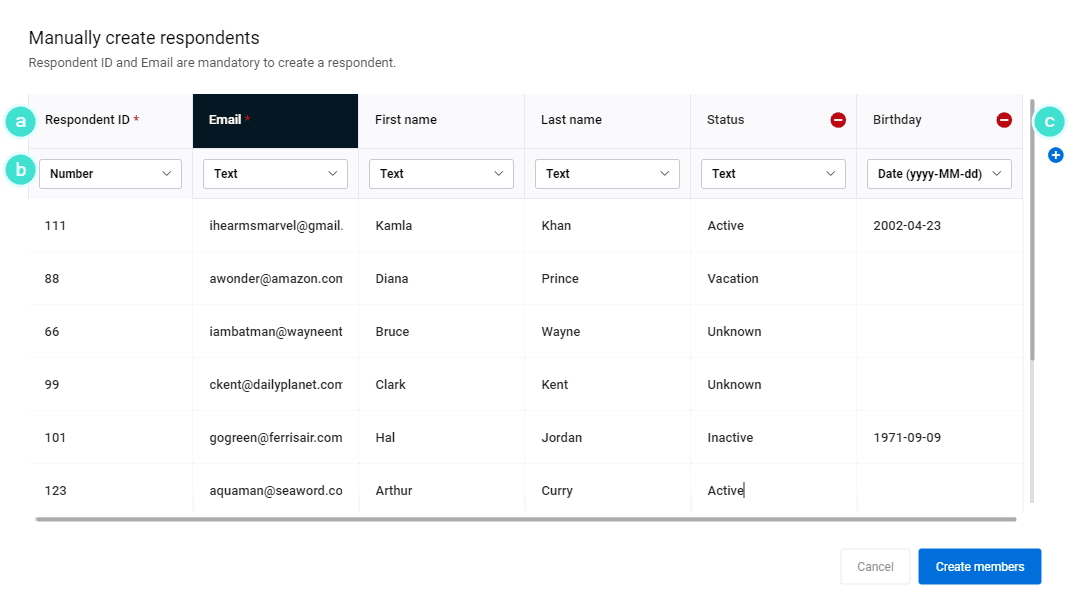Viewport: 1079px width, 603px height.
Task: Click the ckent@dailyplanet email cell
Action: [275, 384]
